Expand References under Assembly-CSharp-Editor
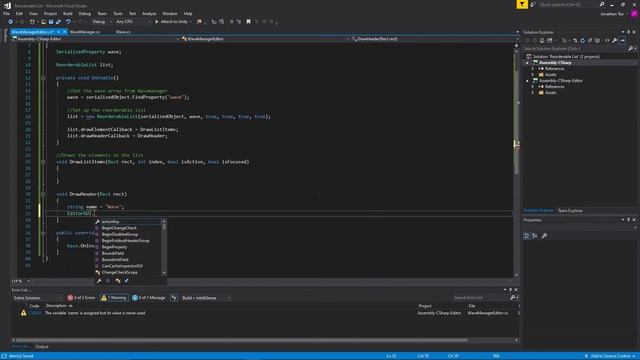This screenshot has height=360, width=640. coord(533,87)
